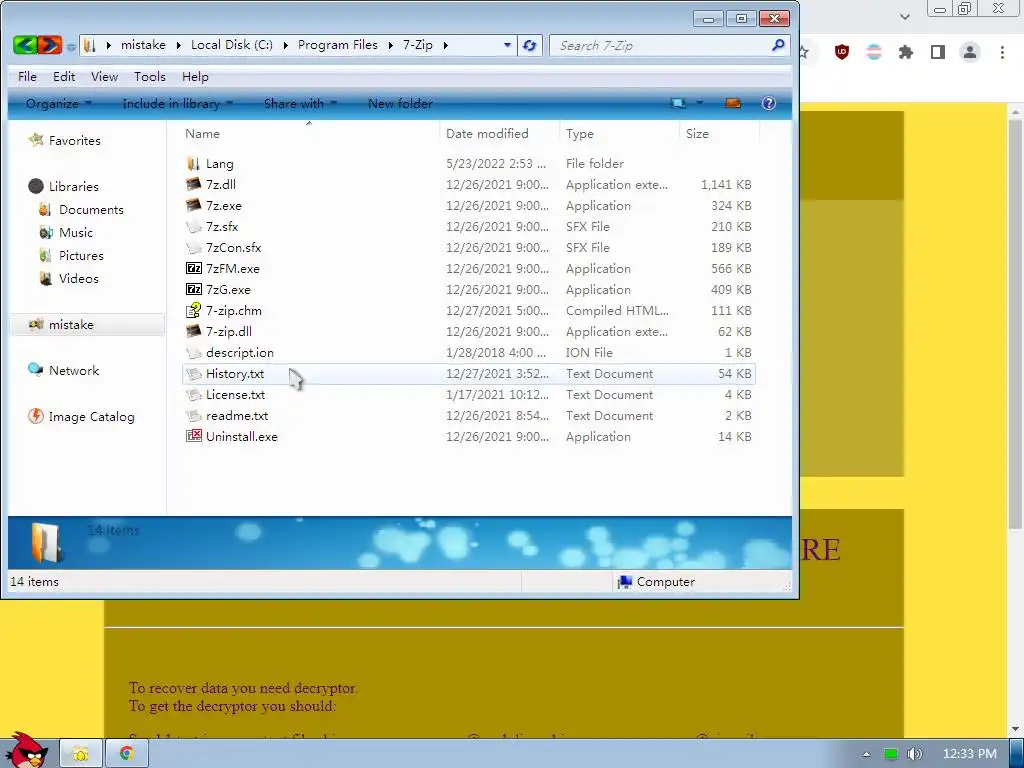Image resolution: width=1024 pixels, height=768 pixels.
Task: Change the view layout icon
Action: pos(679,103)
